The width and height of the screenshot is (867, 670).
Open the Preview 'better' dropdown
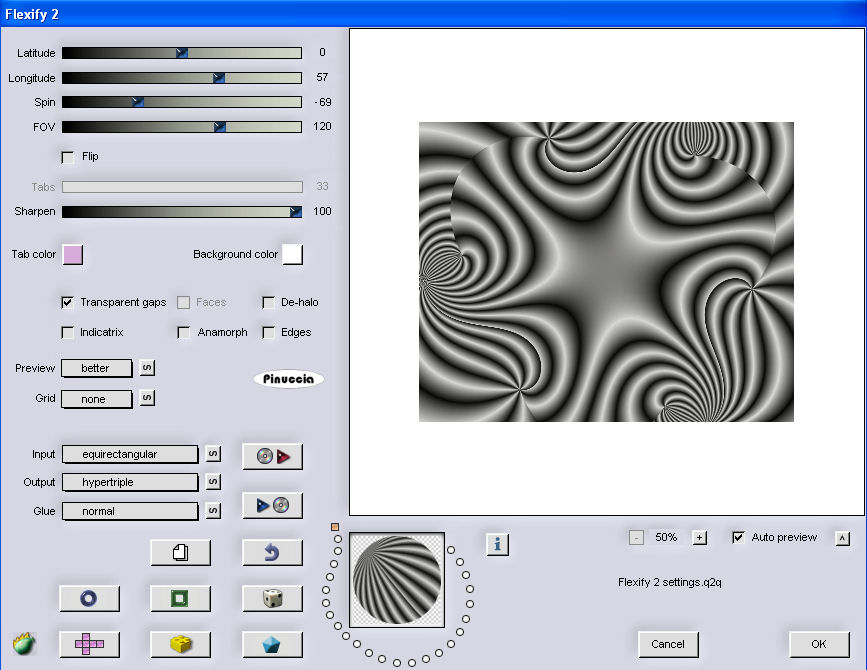[x=97, y=368]
